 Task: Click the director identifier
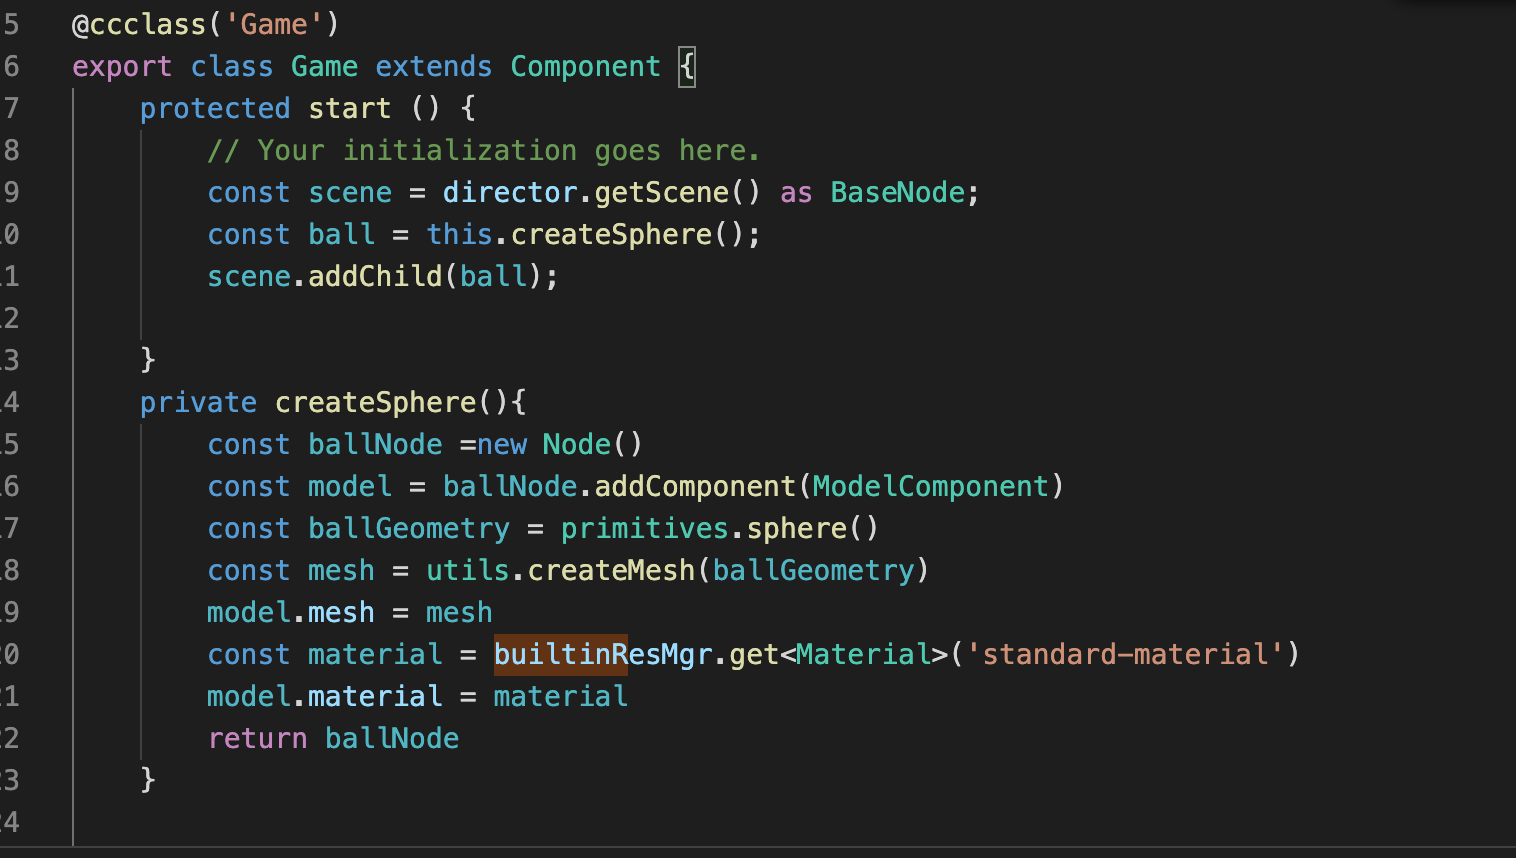click(x=510, y=192)
